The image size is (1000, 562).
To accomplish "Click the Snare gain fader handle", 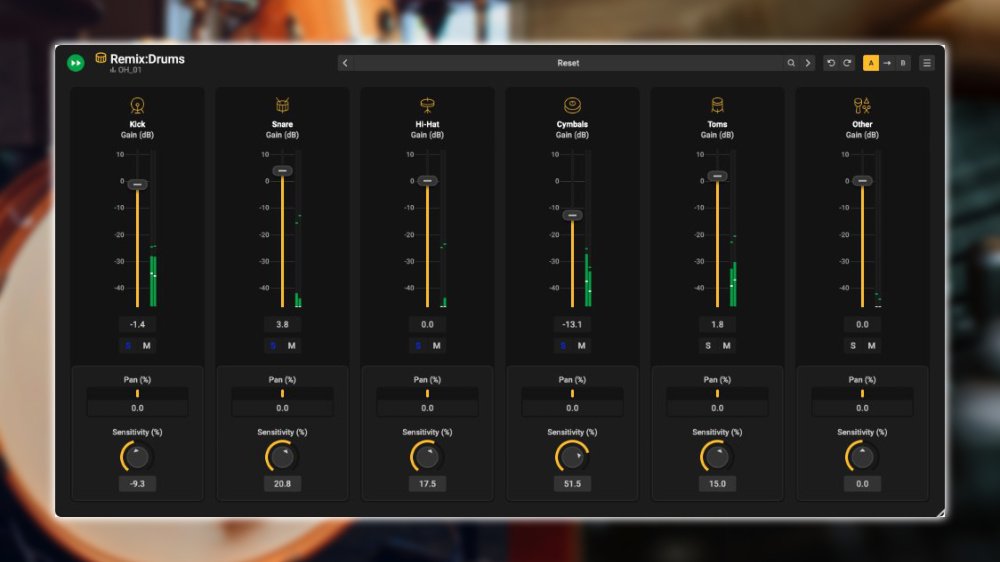I will coord(282,170).
